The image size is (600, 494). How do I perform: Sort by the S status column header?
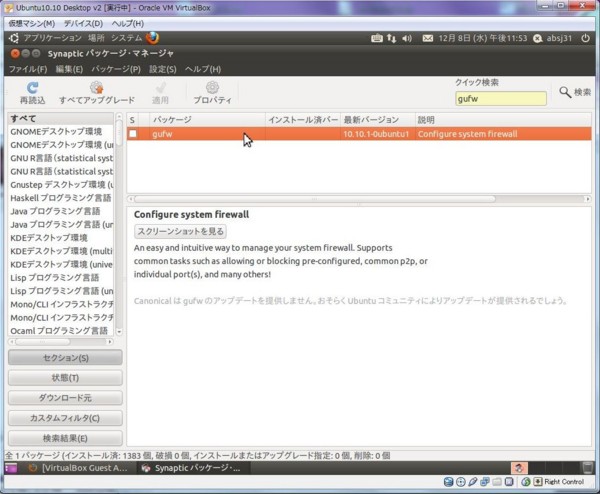point(132,120)
